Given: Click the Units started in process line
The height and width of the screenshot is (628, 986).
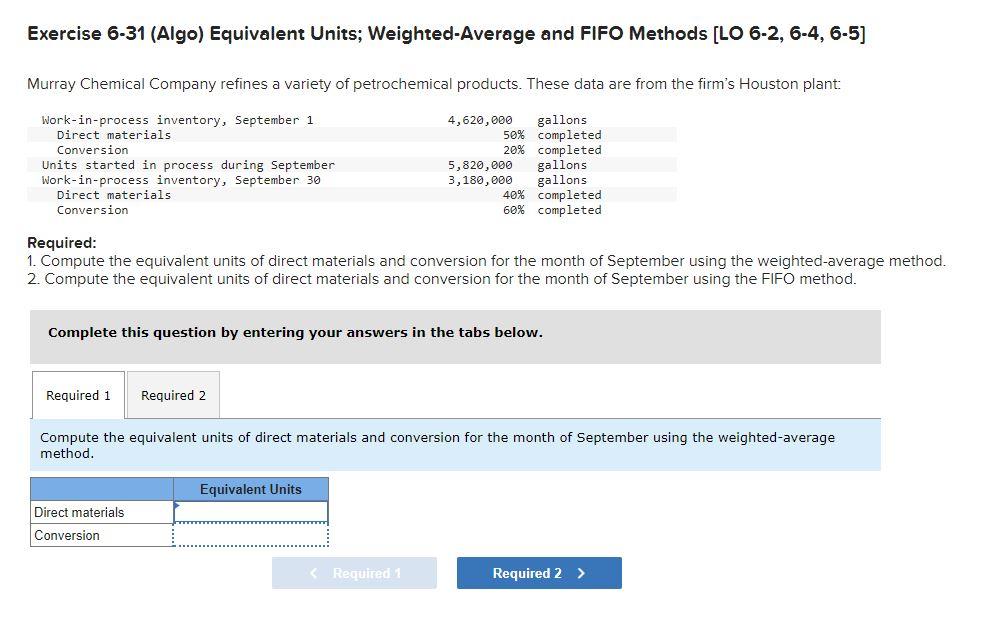Looking at the screenshot, I should coord(188,165).
